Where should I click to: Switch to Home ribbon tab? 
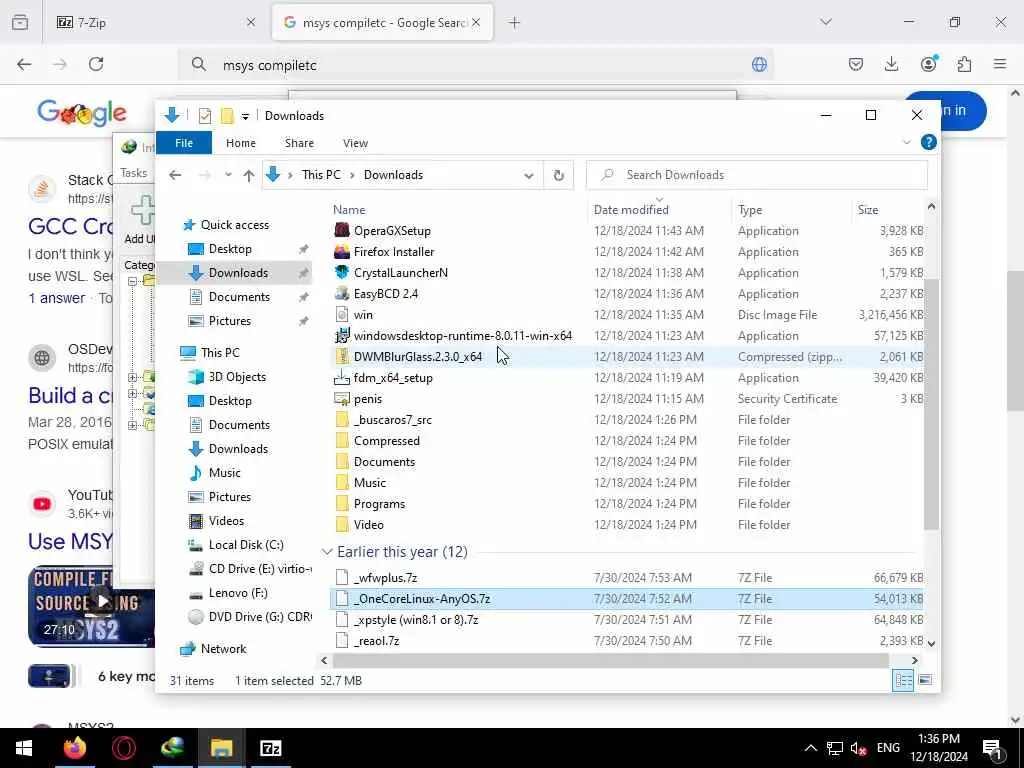(240, 143)
